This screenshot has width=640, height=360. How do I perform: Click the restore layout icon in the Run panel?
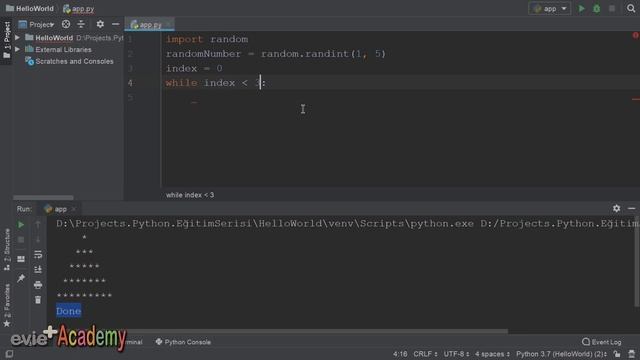coord(21,259)
